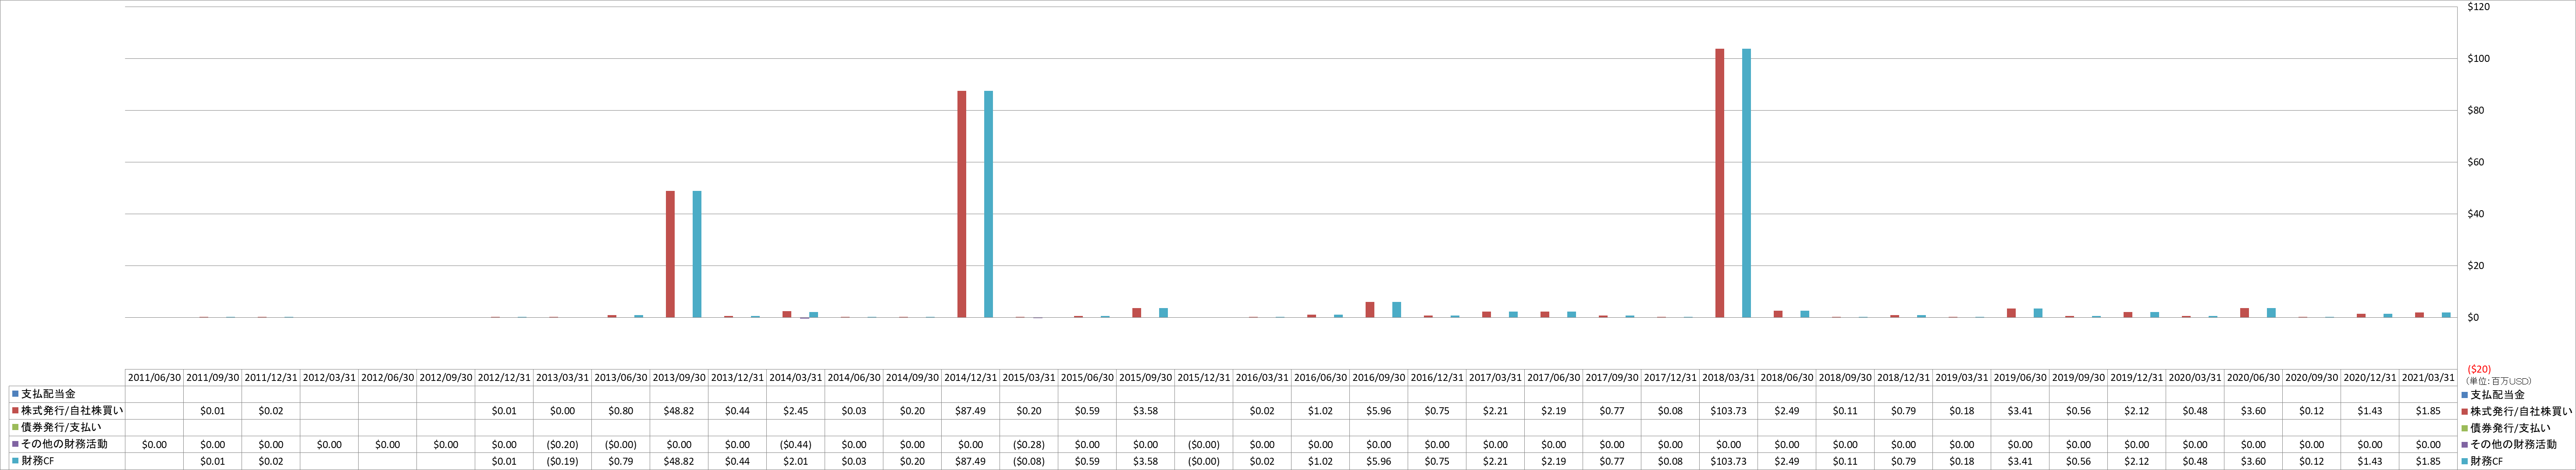Click the teal bar for 2014/12/31
2576x470 pixels.
point(988,204)
